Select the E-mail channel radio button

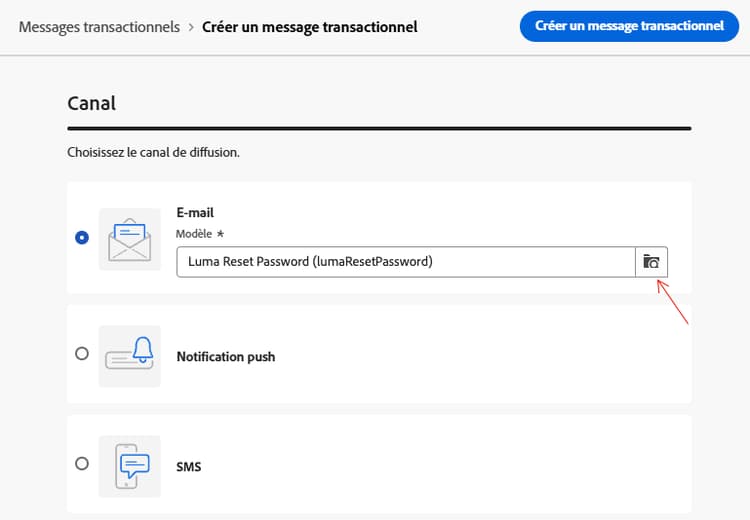[x=82, y=237]
